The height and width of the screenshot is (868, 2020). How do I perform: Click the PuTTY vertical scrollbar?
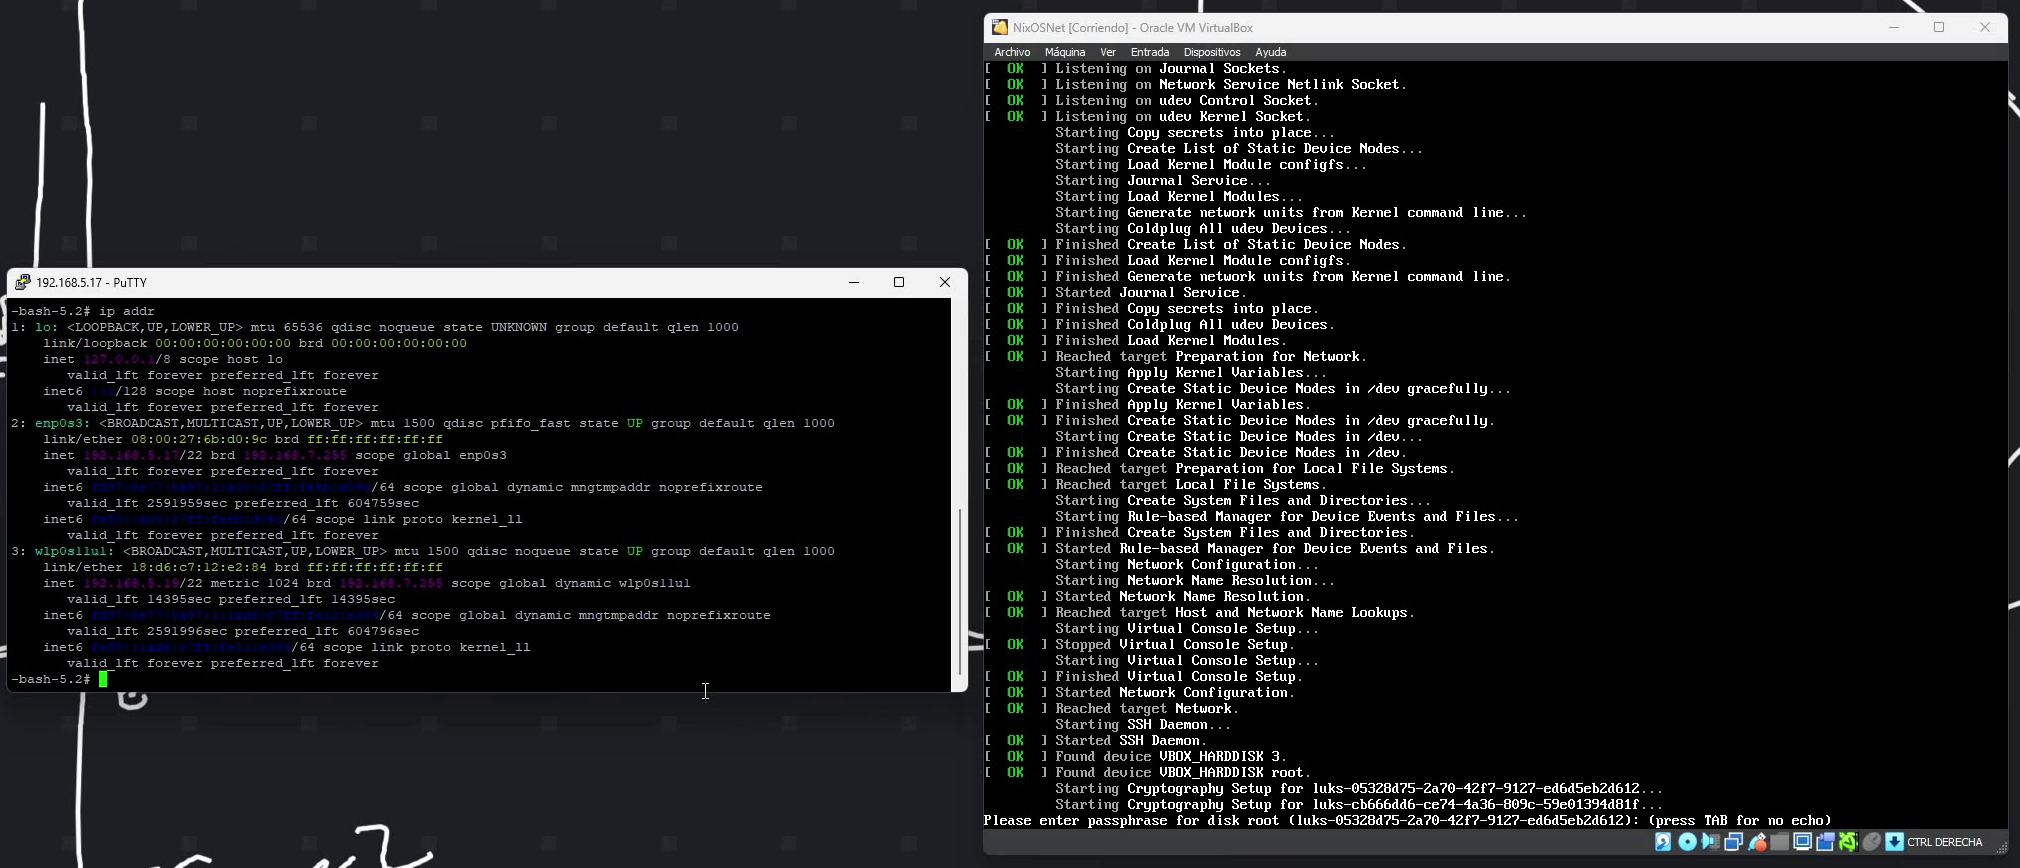pyautogui.click(x=960, y=590)
